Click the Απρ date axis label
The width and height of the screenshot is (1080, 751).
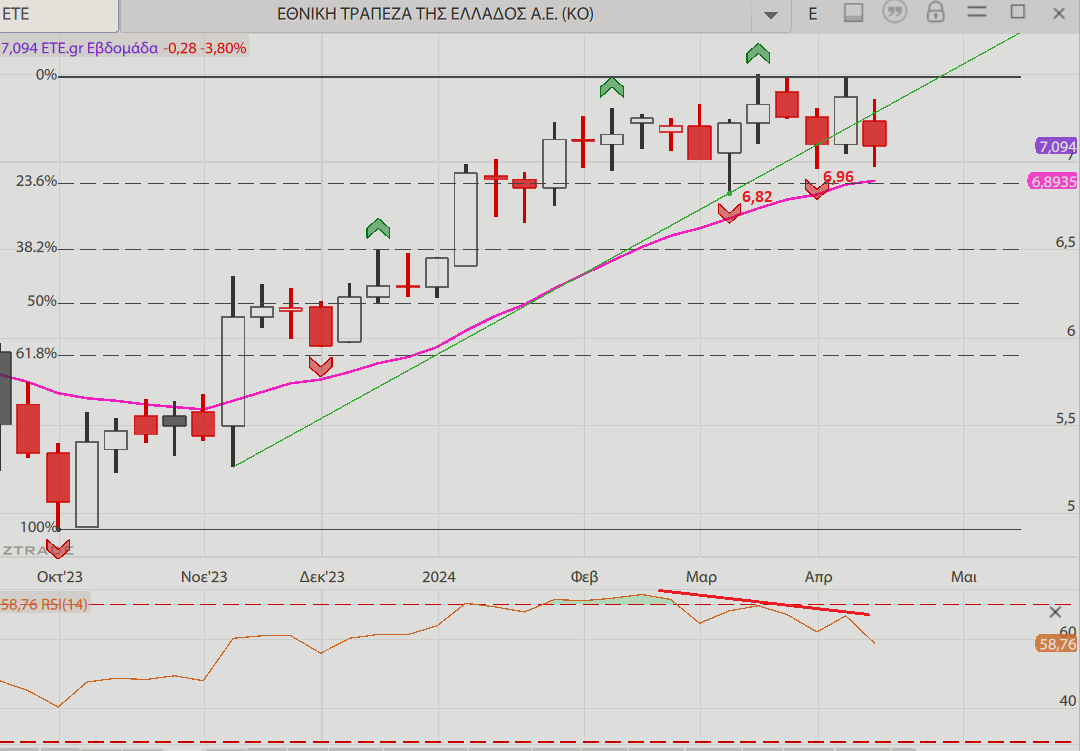tap(818, 577)
